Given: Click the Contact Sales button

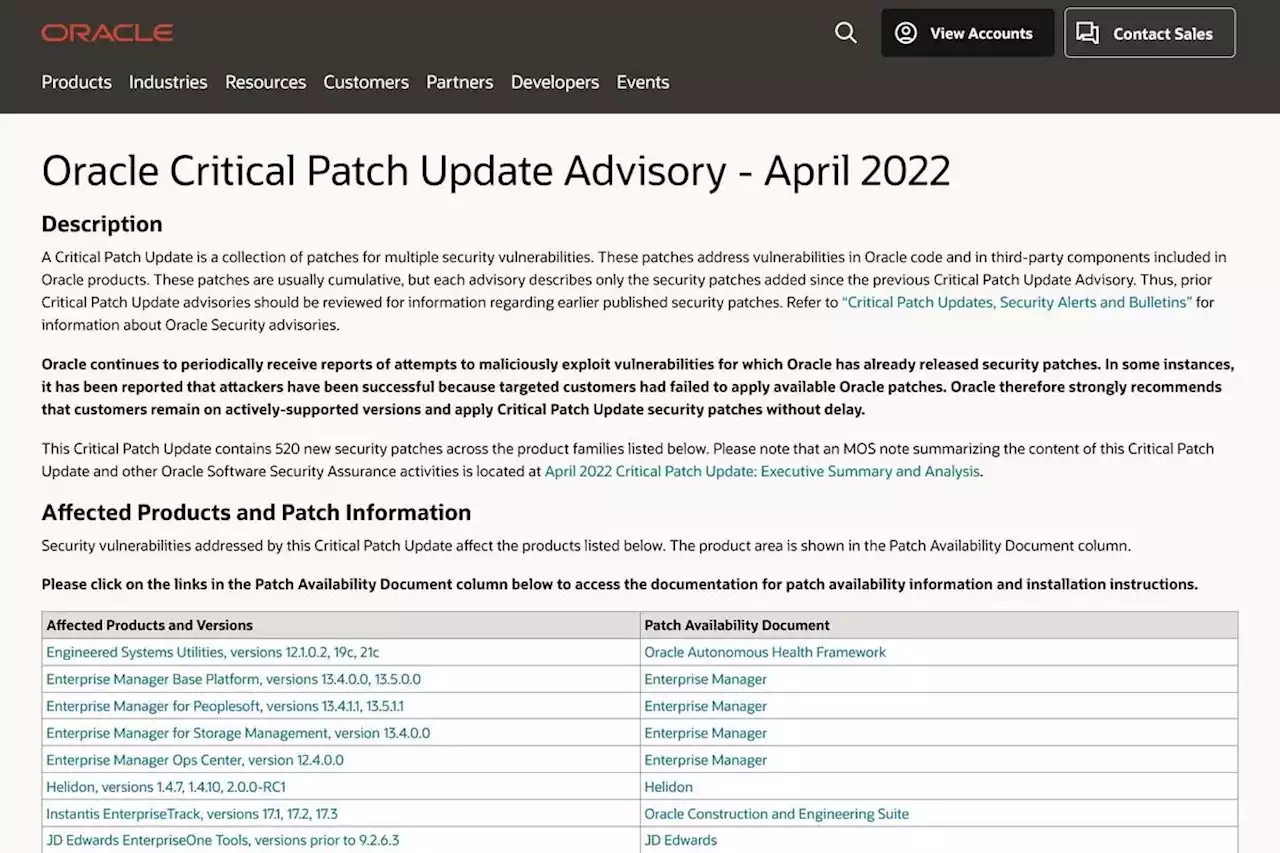Looking at the screenshot, I should (x=1150, y=33).
